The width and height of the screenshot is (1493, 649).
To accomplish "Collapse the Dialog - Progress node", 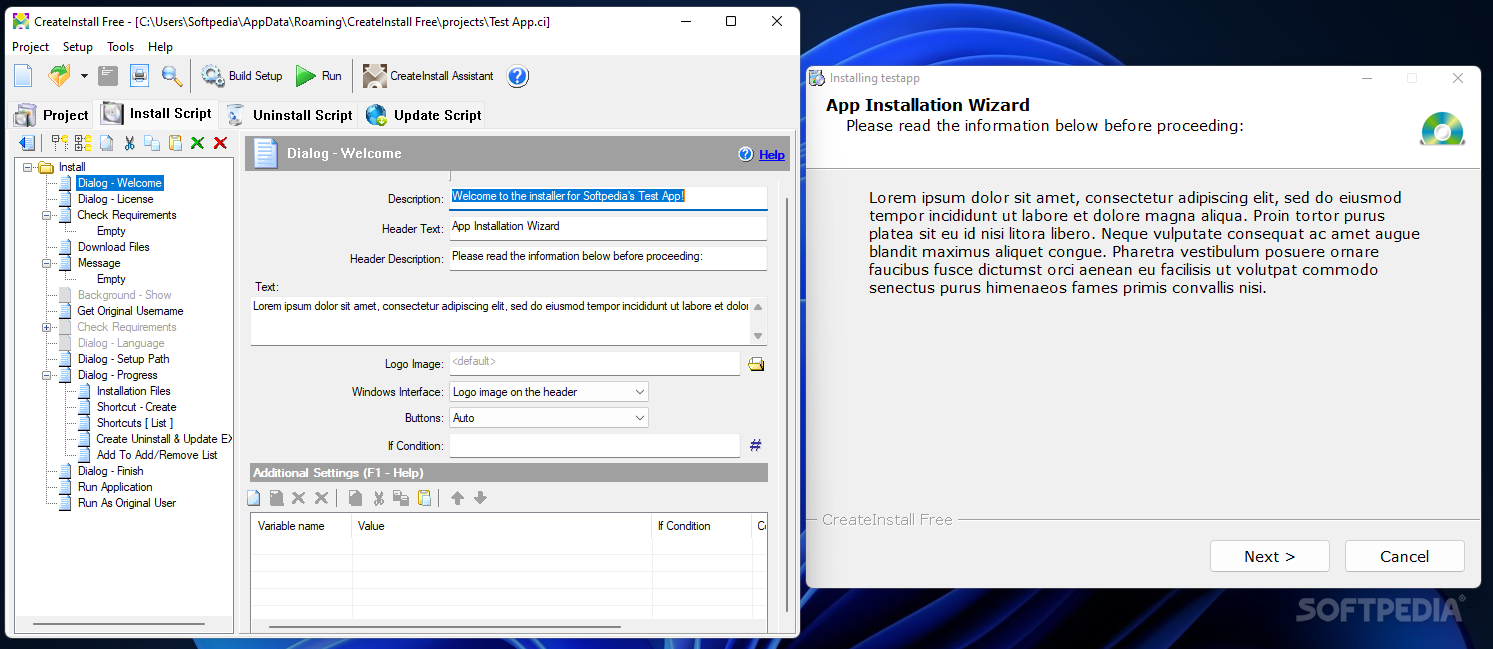I will pyautogui.click(x=46, y=375).
